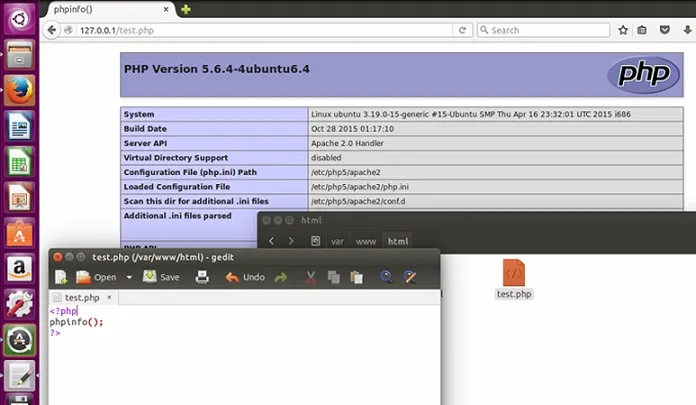Open System Settings from dock
This screenshot has height=405, width=696.
click(19, 305)
